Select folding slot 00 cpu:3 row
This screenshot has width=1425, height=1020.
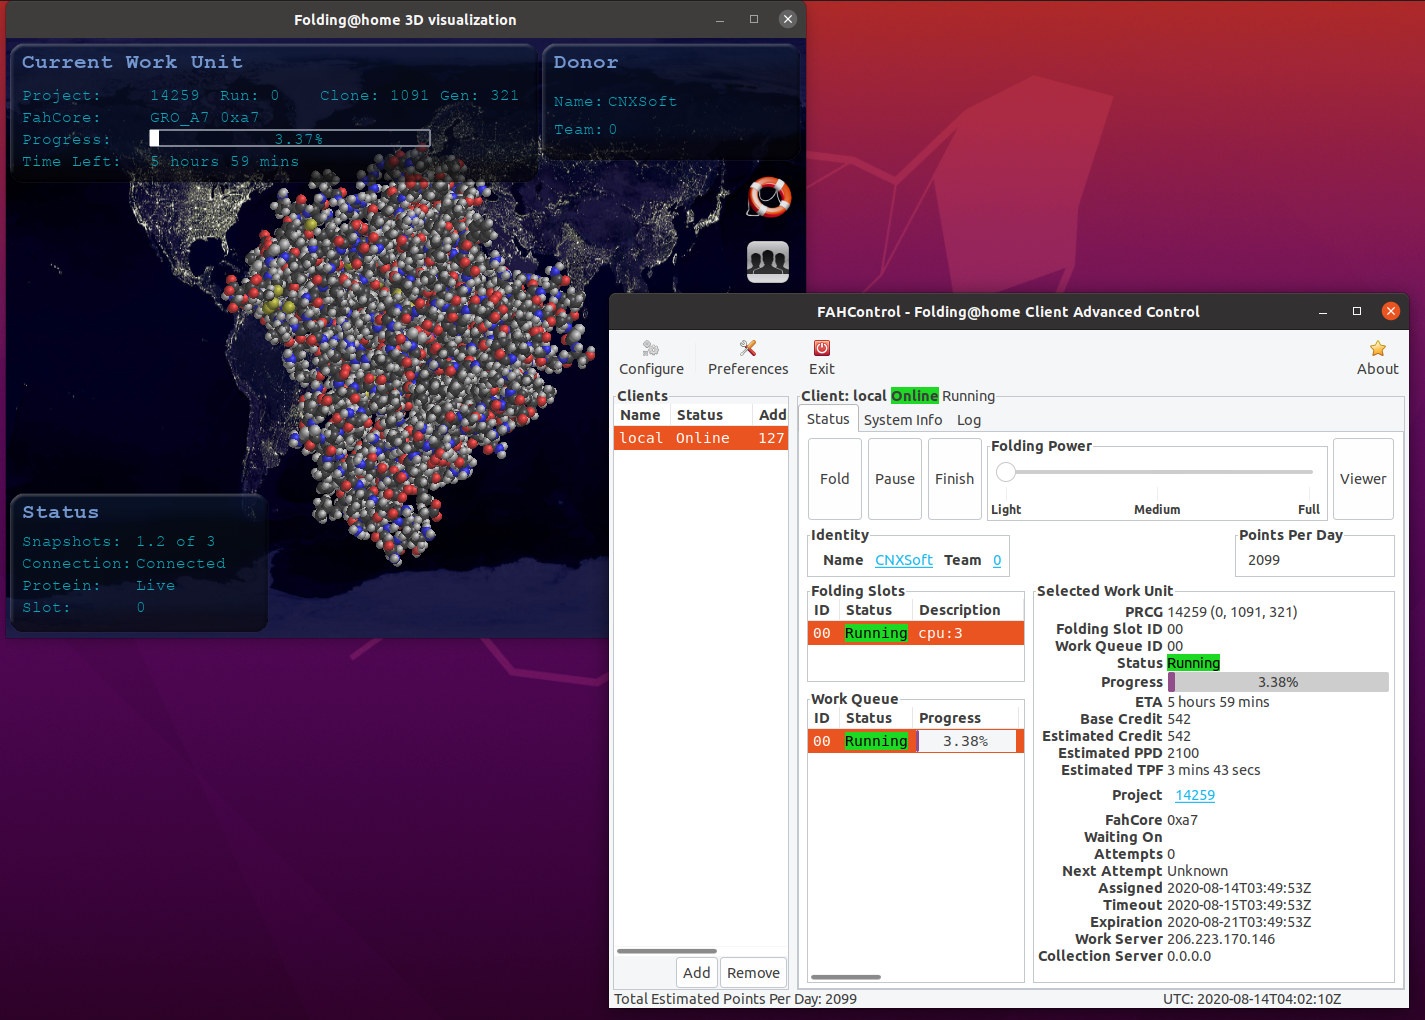click(x=916, y=633)
